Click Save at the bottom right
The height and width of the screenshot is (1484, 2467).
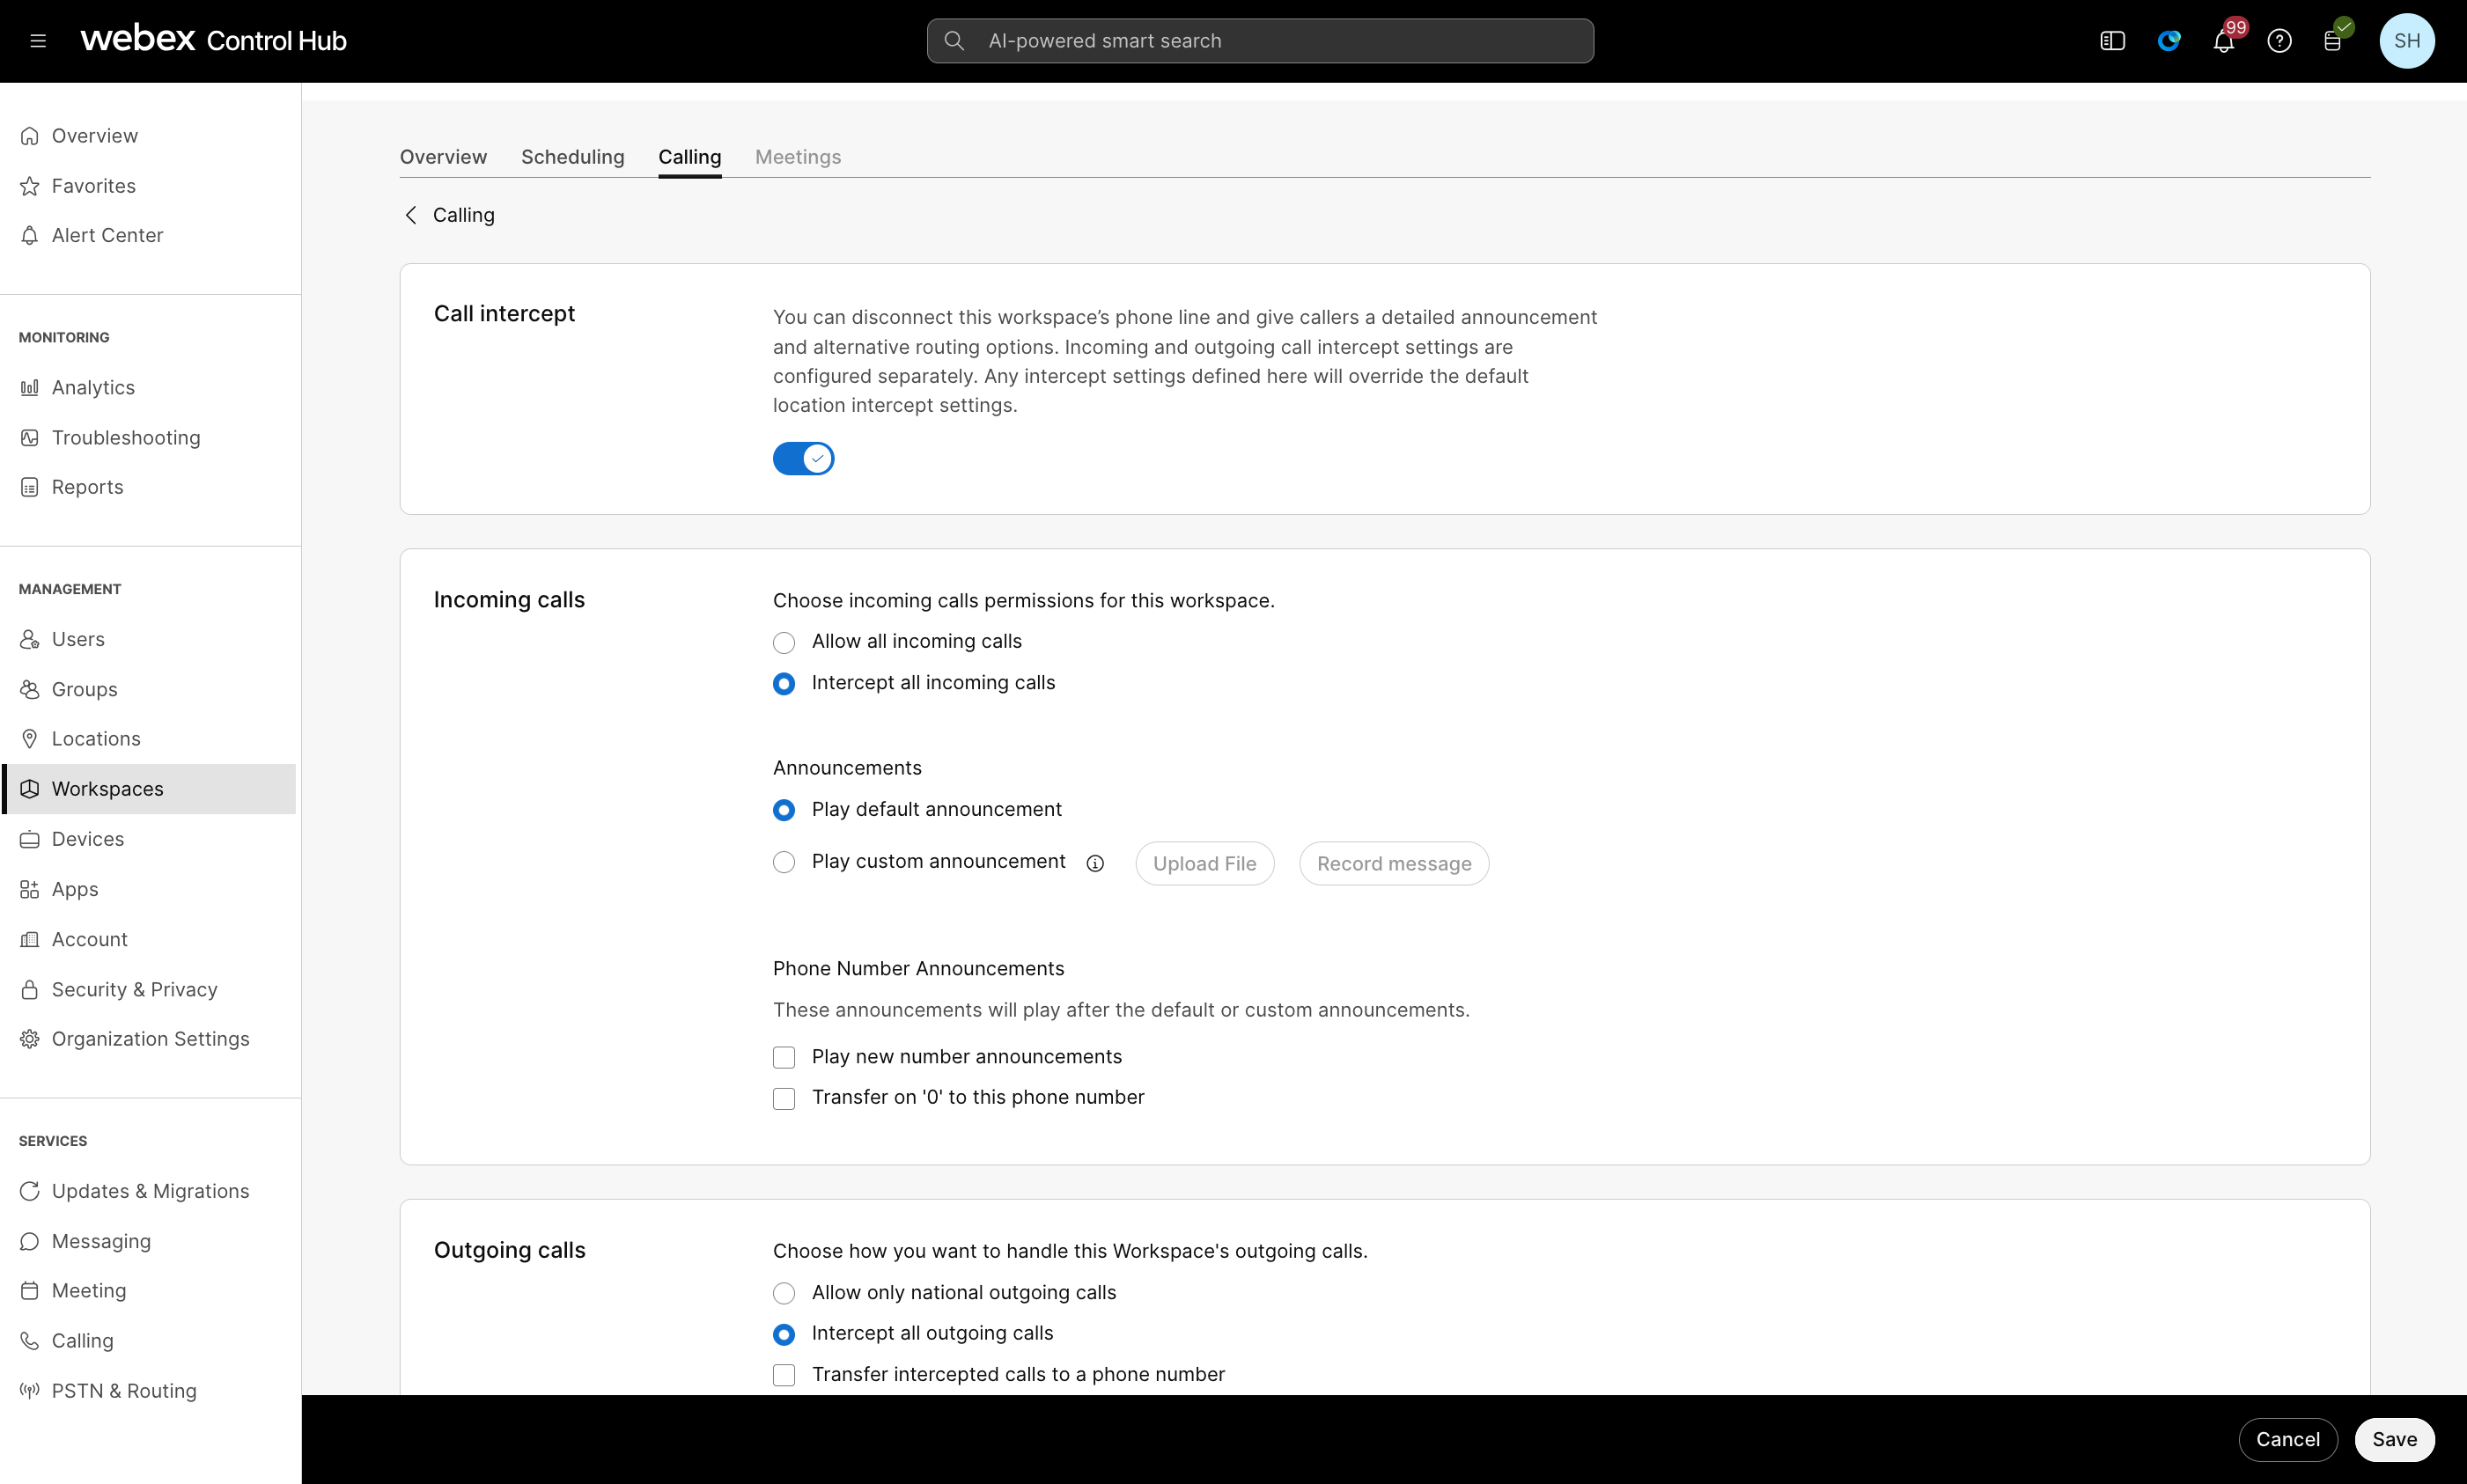coord(2394,1439)
